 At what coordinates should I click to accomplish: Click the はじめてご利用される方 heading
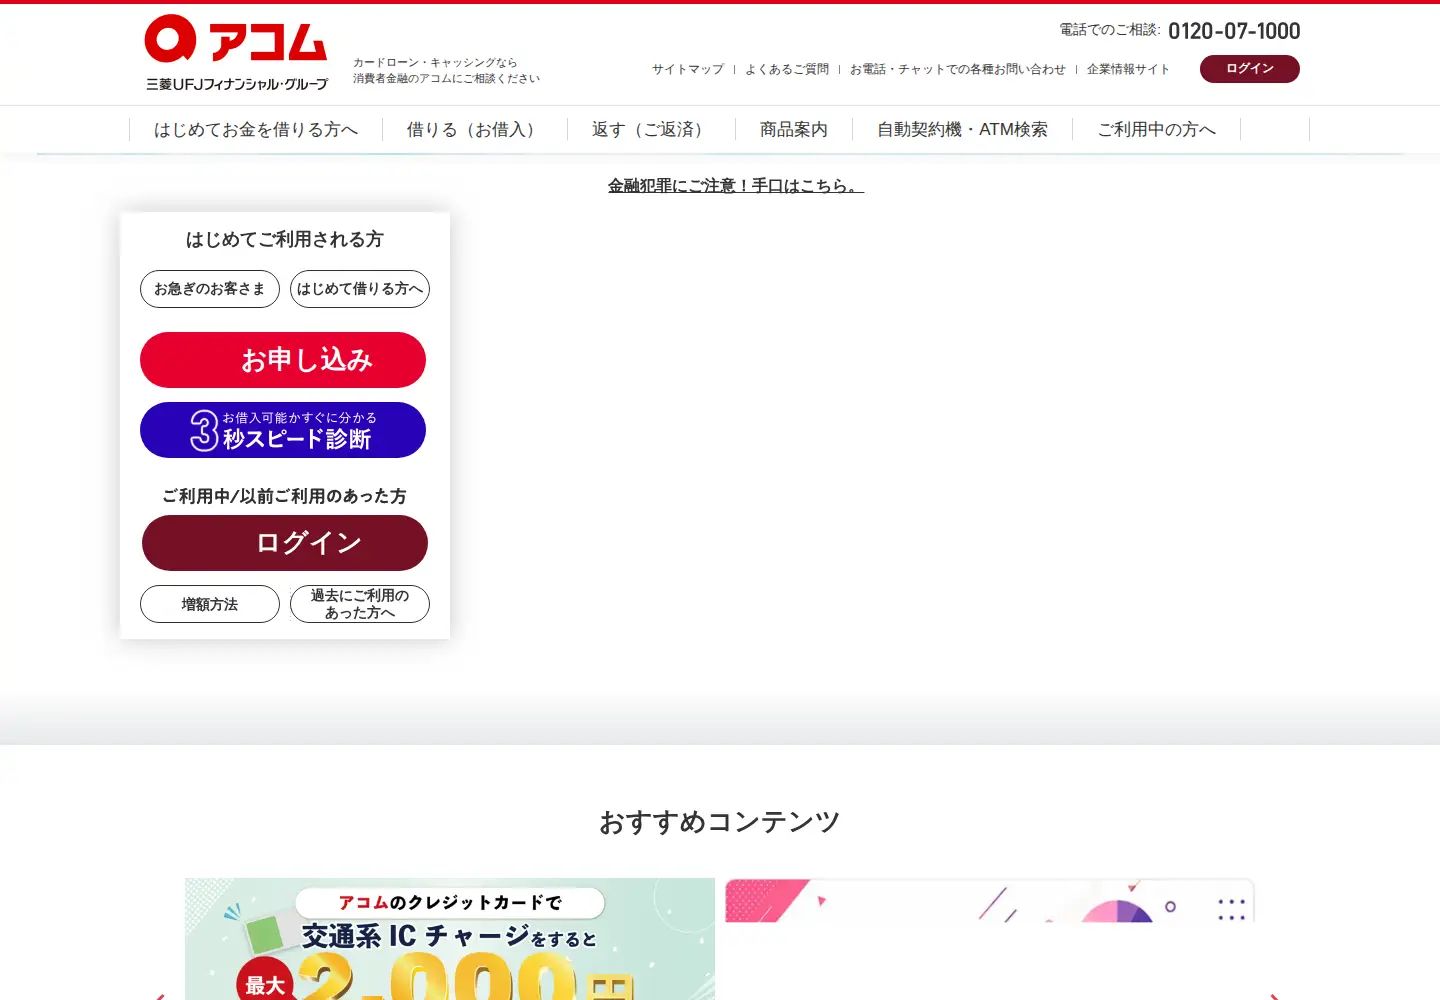285,240
